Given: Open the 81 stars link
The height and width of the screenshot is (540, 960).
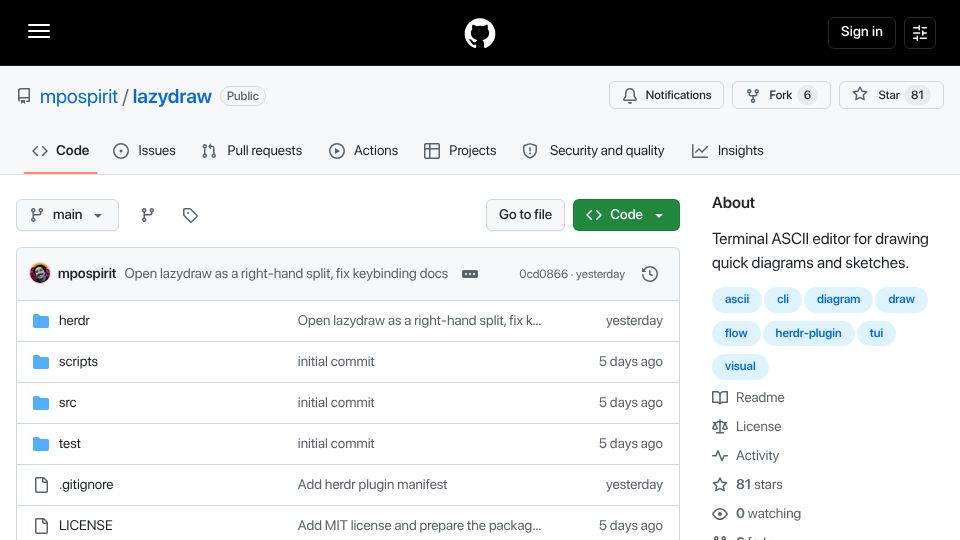Looking at the screenshot, I should click(747, 485).
